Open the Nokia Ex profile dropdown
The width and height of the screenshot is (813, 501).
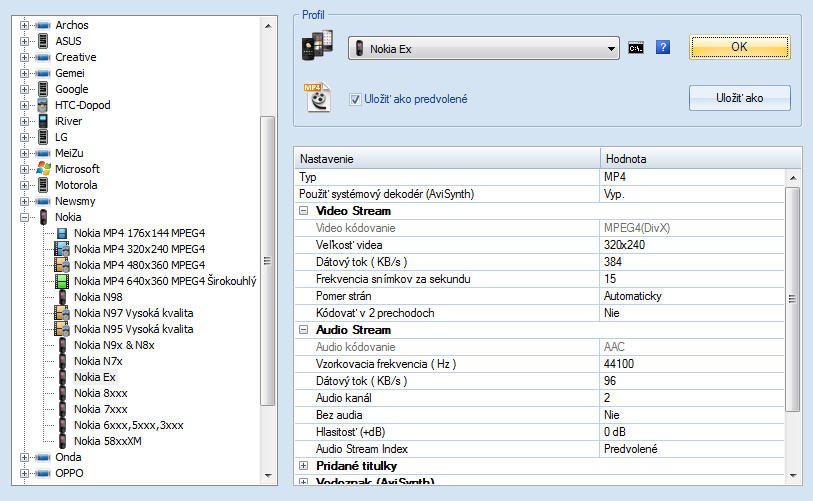click(611, 48)
